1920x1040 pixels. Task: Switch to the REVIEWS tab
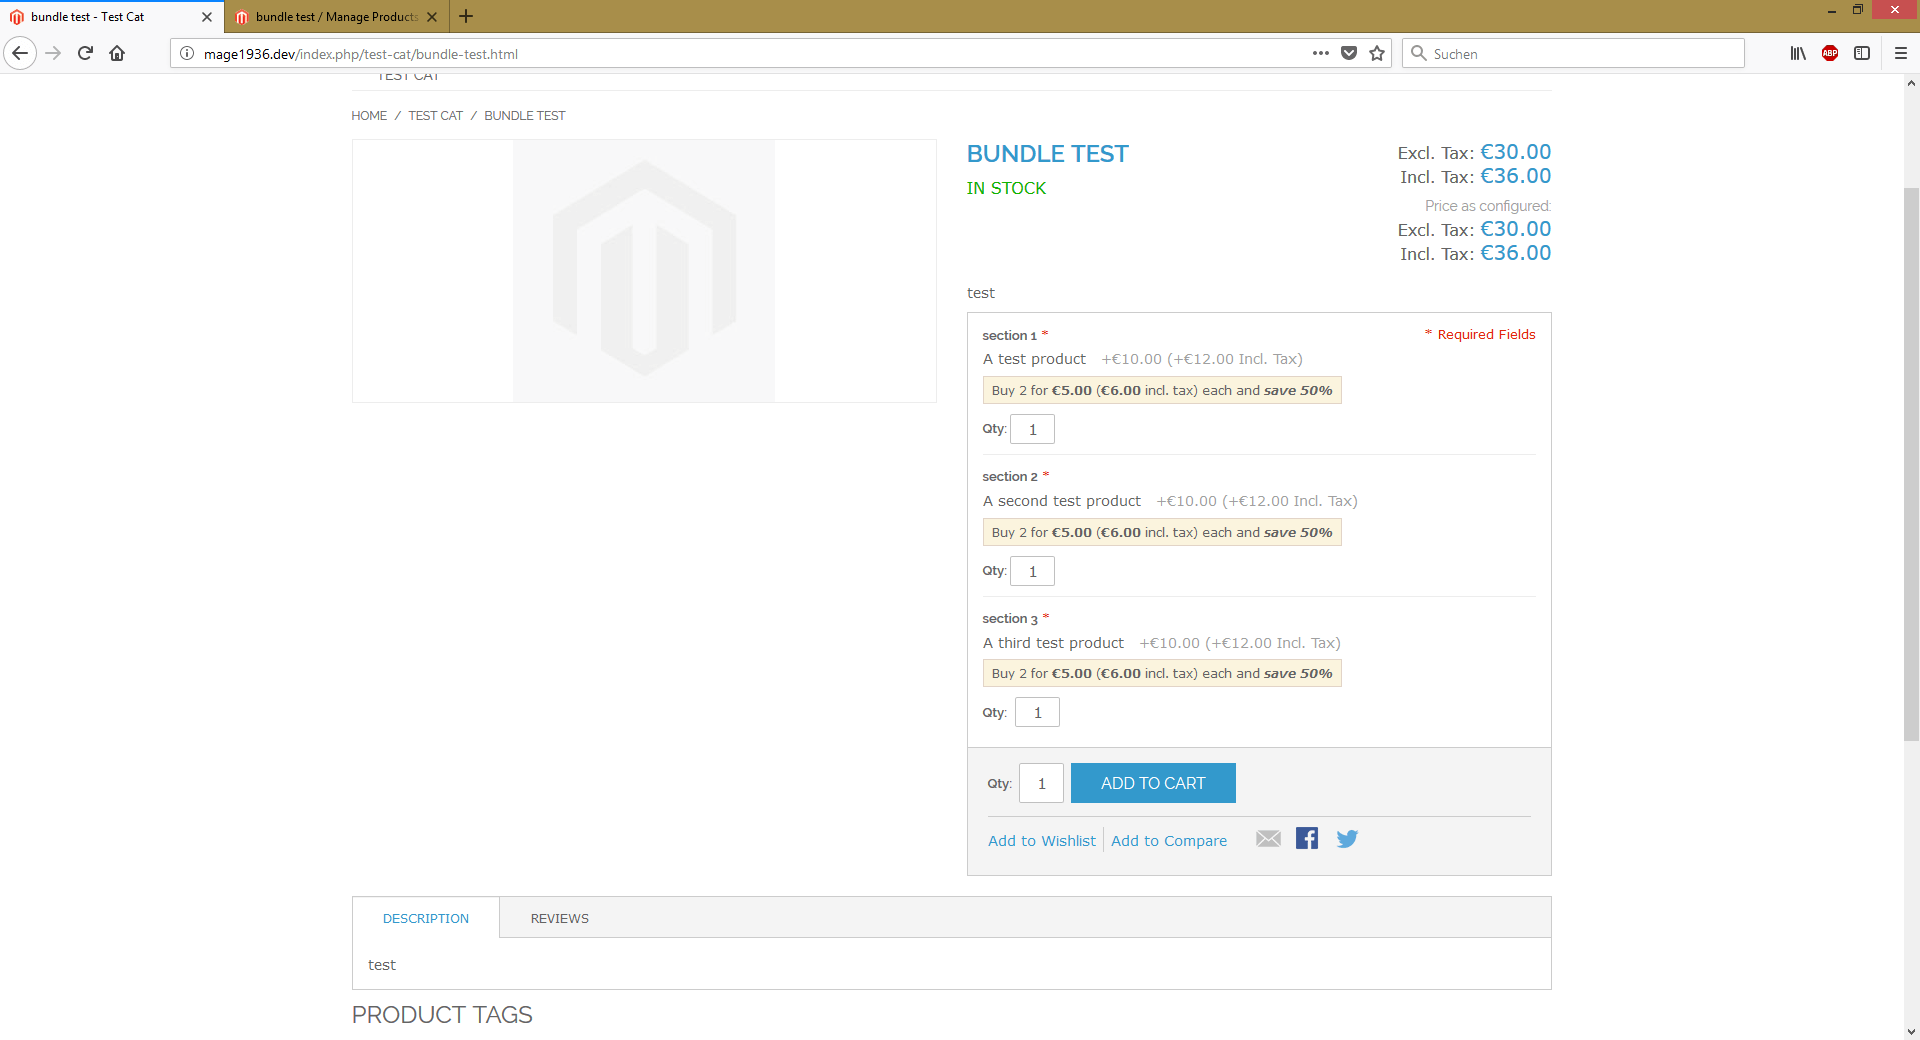559,918
